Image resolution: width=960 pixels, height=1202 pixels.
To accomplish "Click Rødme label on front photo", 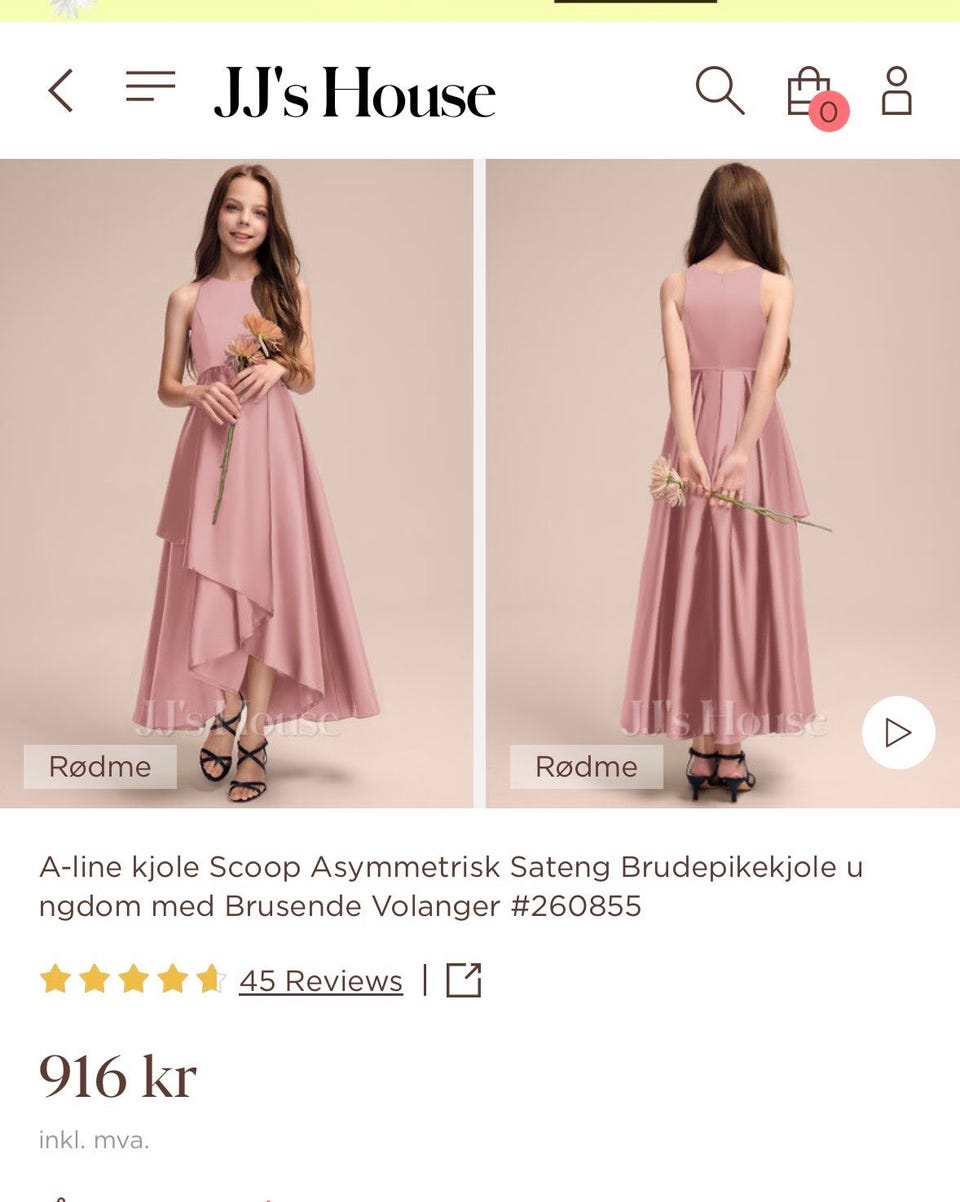I will (x=100, y=767).
